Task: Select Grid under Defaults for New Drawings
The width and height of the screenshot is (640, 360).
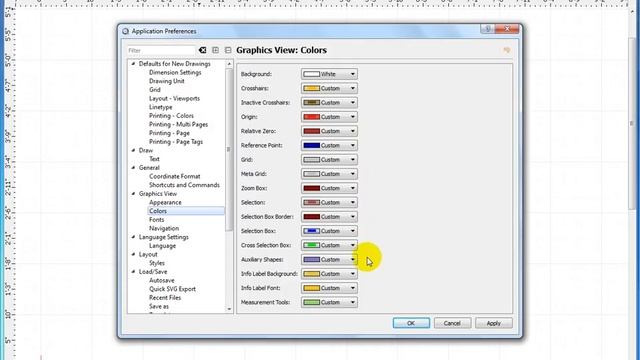Action: coord(155,89)
